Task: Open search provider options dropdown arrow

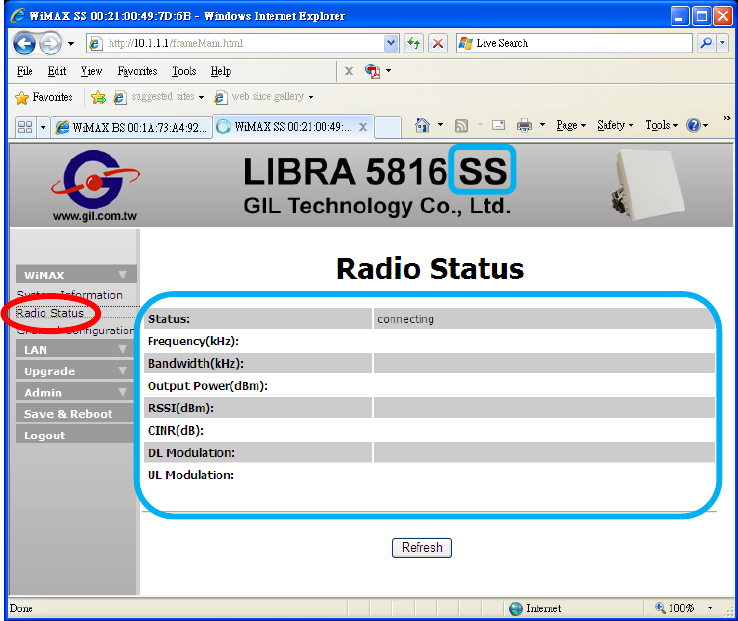Action: [x=723, y=43]
